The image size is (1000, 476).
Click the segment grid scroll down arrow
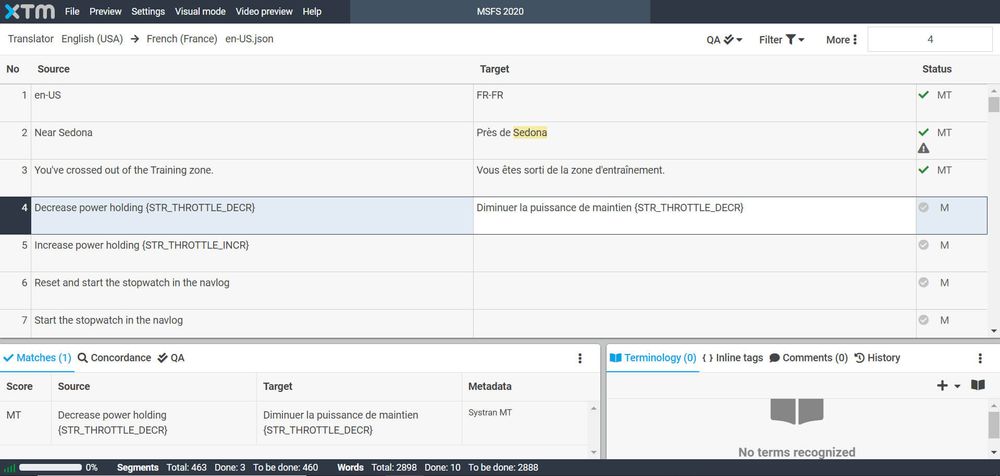coord(994,331)
